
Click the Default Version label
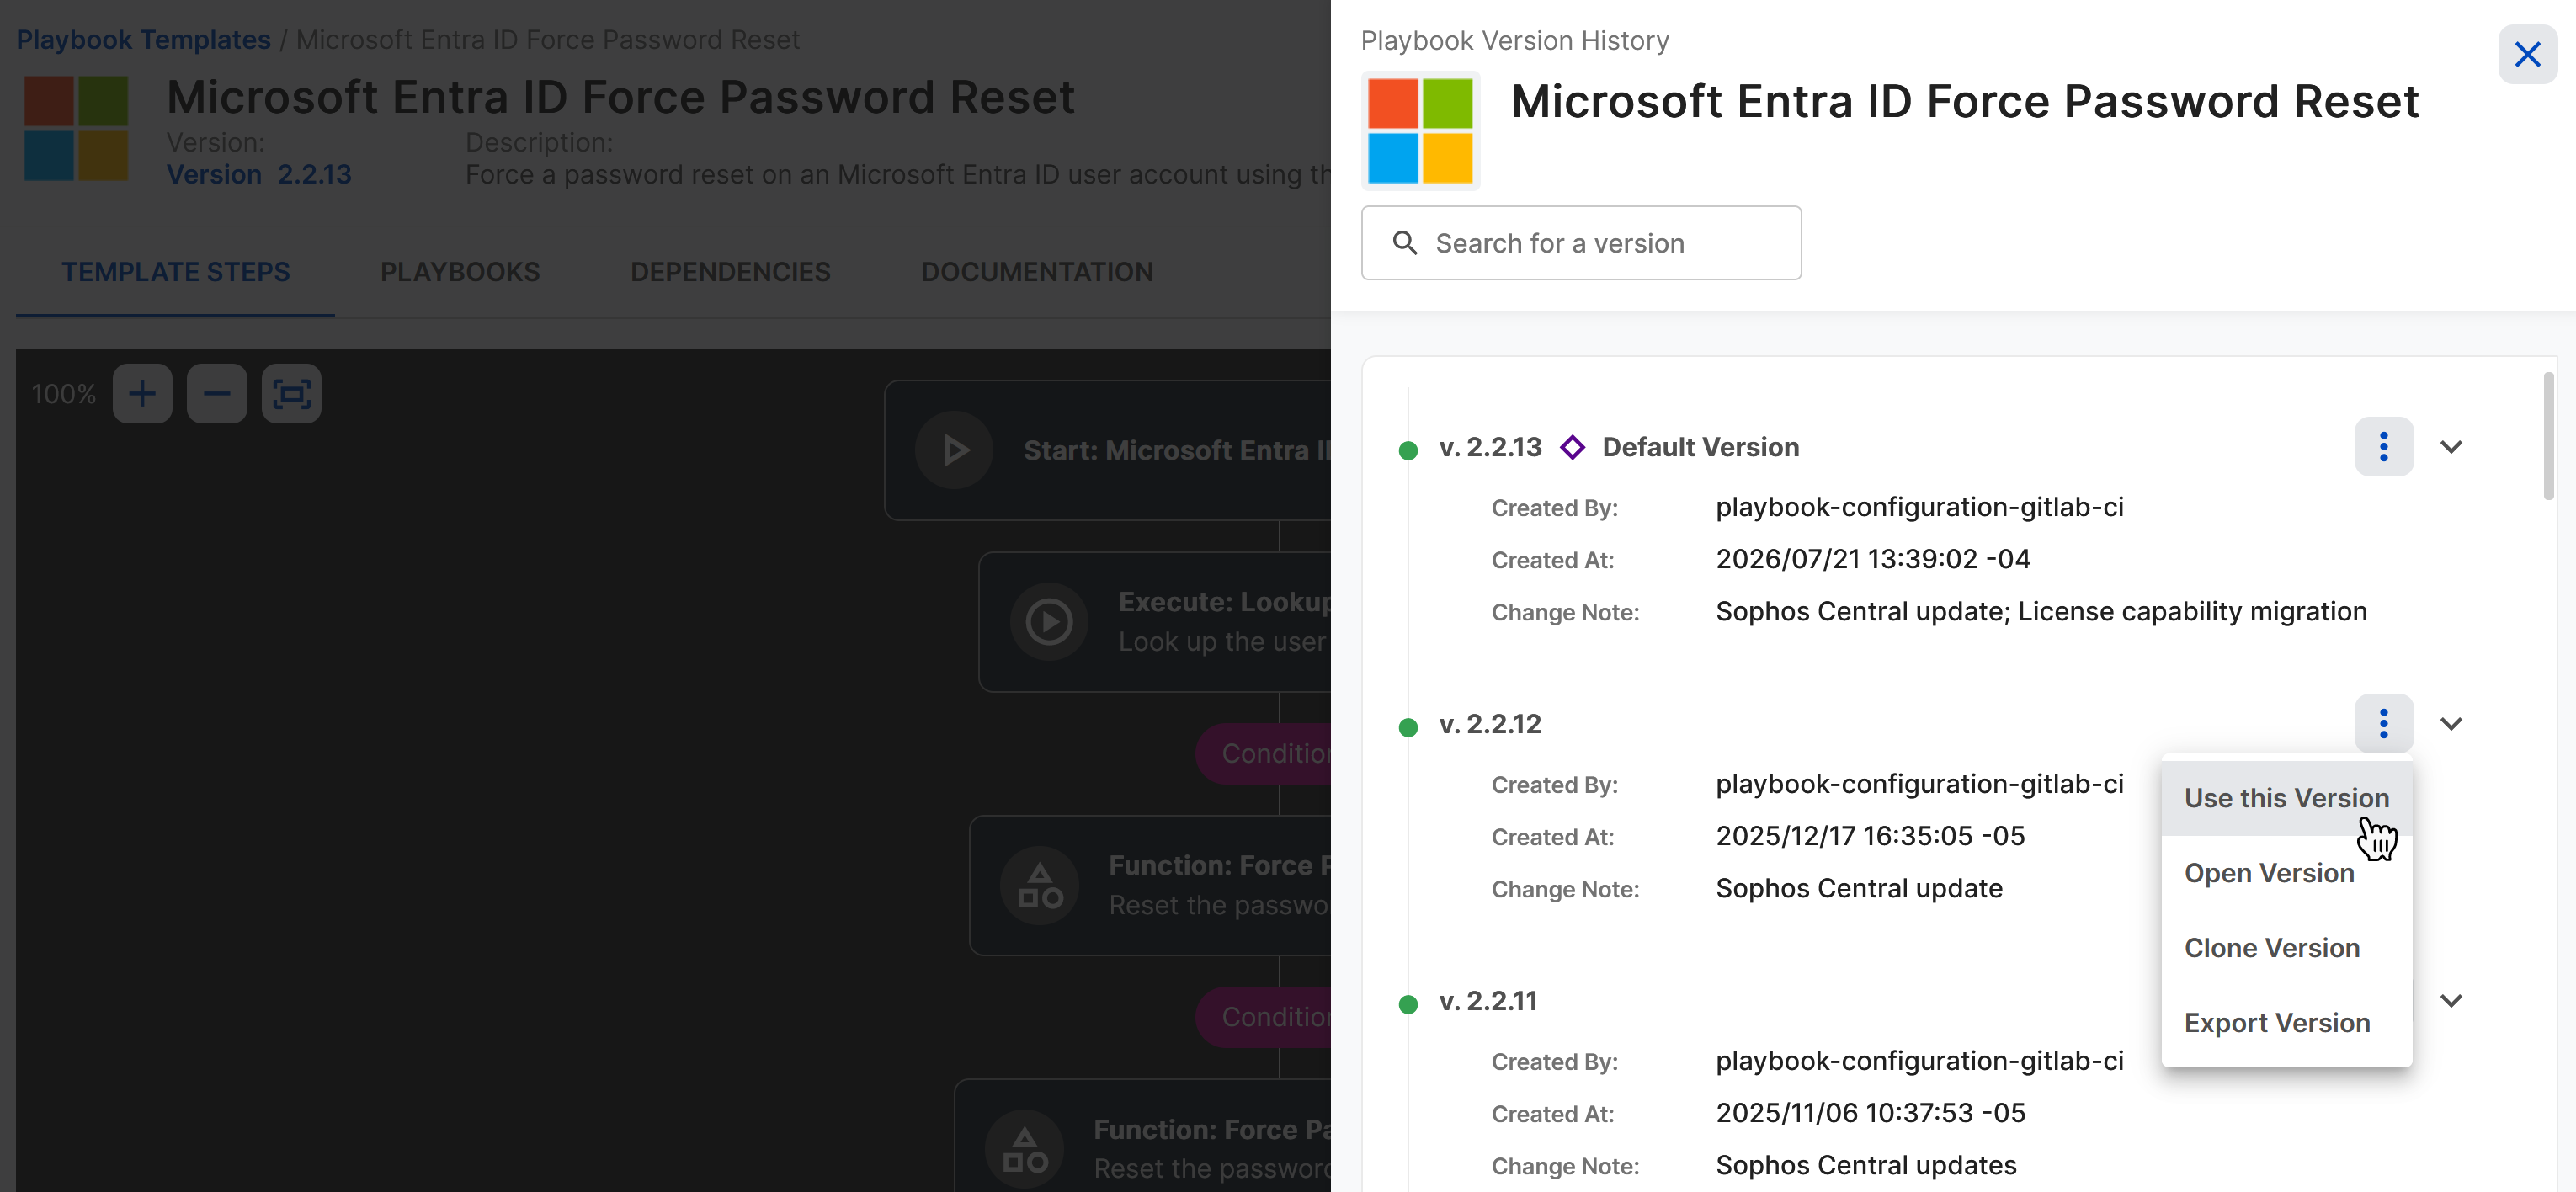[1700, 447]
